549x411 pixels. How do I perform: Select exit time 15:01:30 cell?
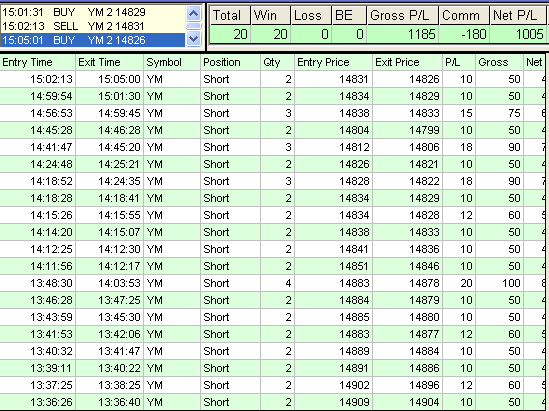tap(109, 96)
